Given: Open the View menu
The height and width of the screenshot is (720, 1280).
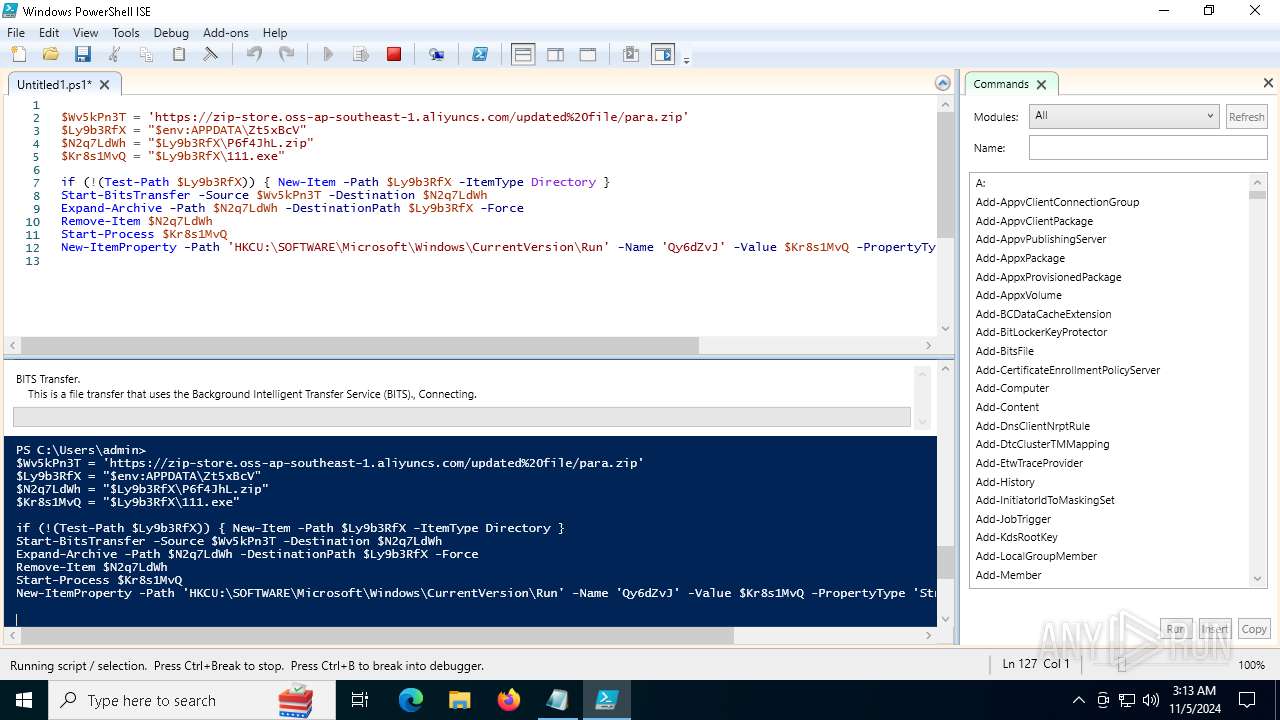Looking at the screenshot, I should pyautogui.click(x=86, y=32).
